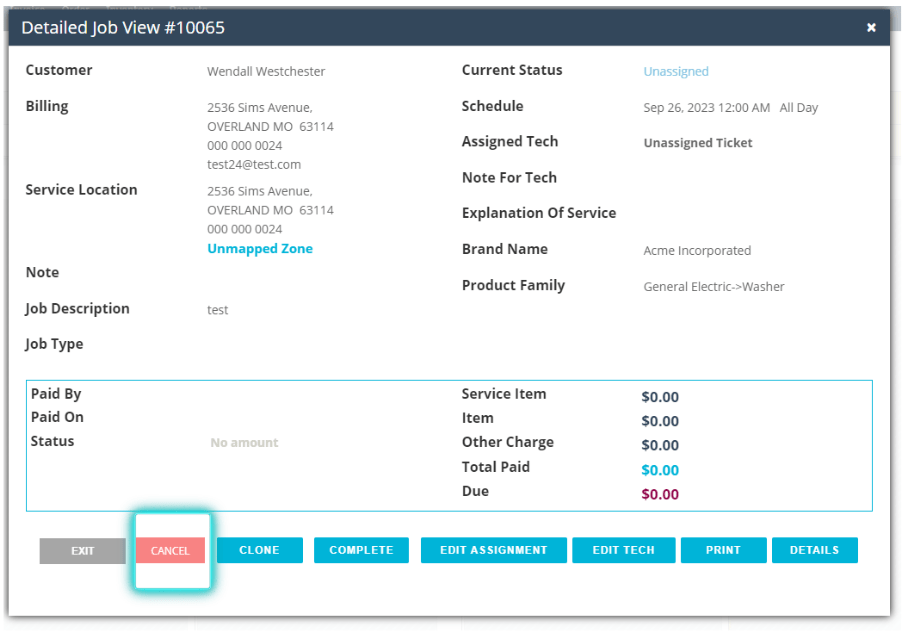
Task: Click the Job Type label
Action: (54, 344)
